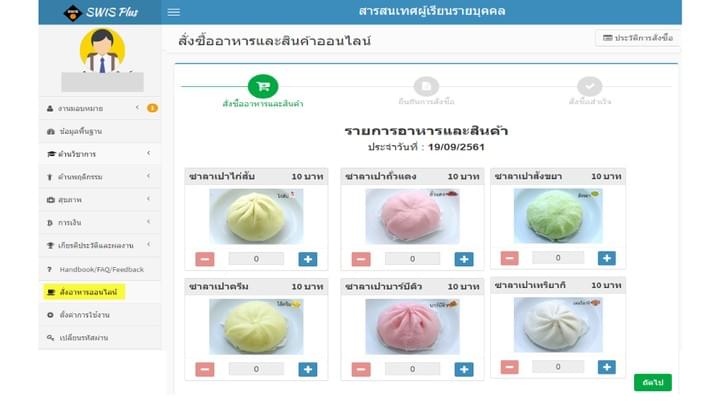Image resolution: width=720 pixels, height=405 pixels.
Task: Click quantity field for ซาลาเปาไก่สับ
Action: (256, 259)
